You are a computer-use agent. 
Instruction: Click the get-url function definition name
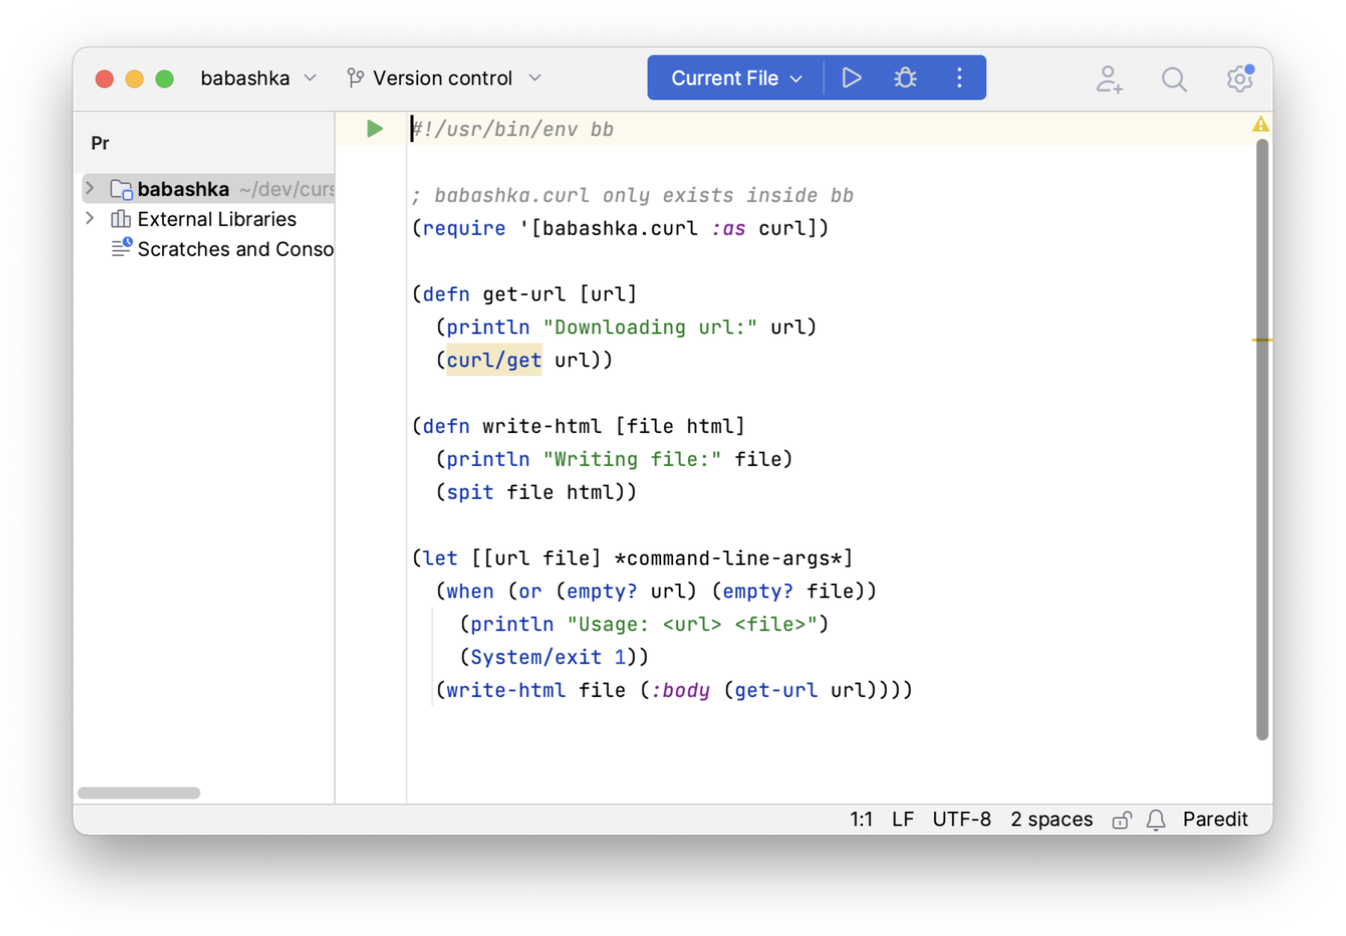pyautogui.click(x=524, y=294)
